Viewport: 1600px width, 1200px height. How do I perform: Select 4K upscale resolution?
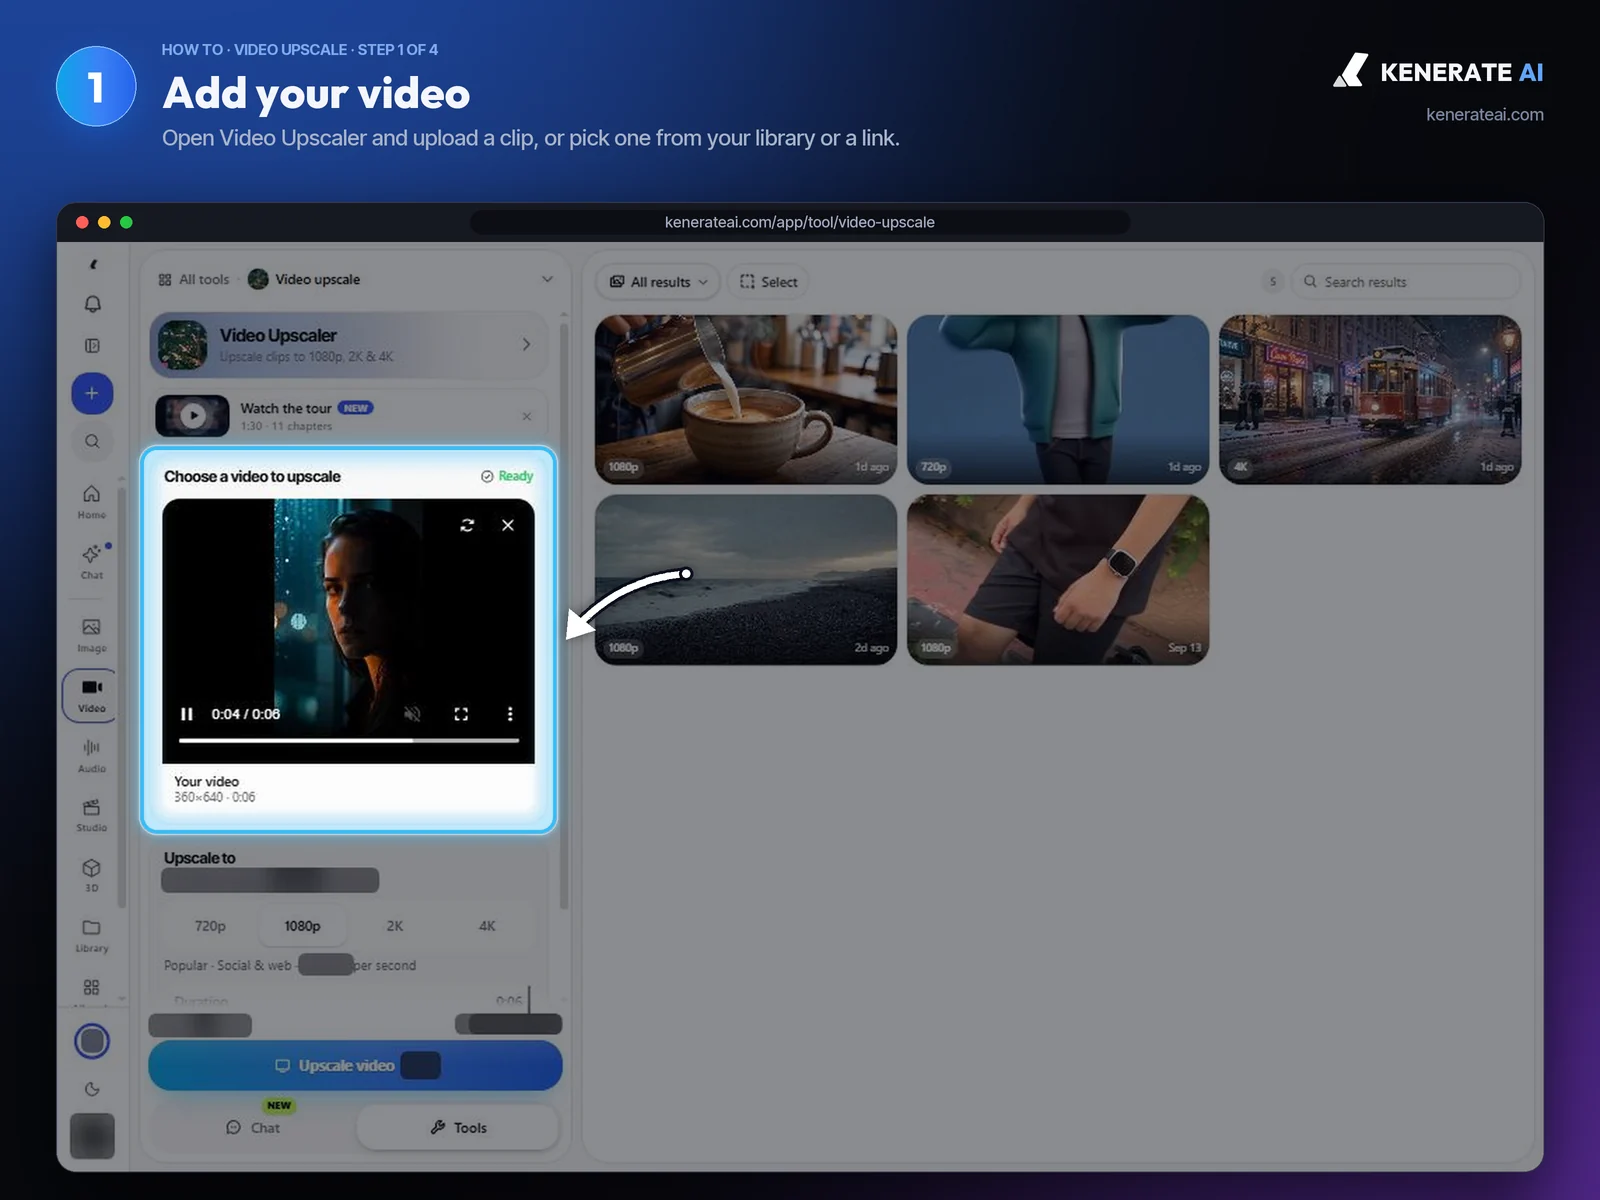487,926
